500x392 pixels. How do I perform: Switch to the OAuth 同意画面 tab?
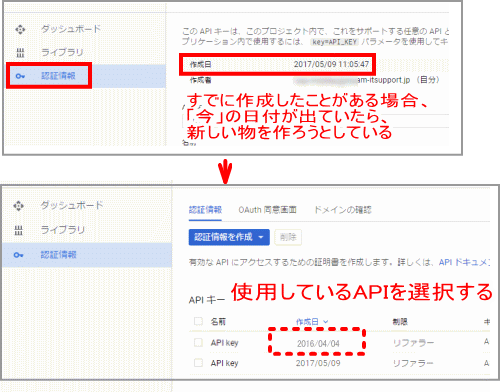(x=267, y=210)
